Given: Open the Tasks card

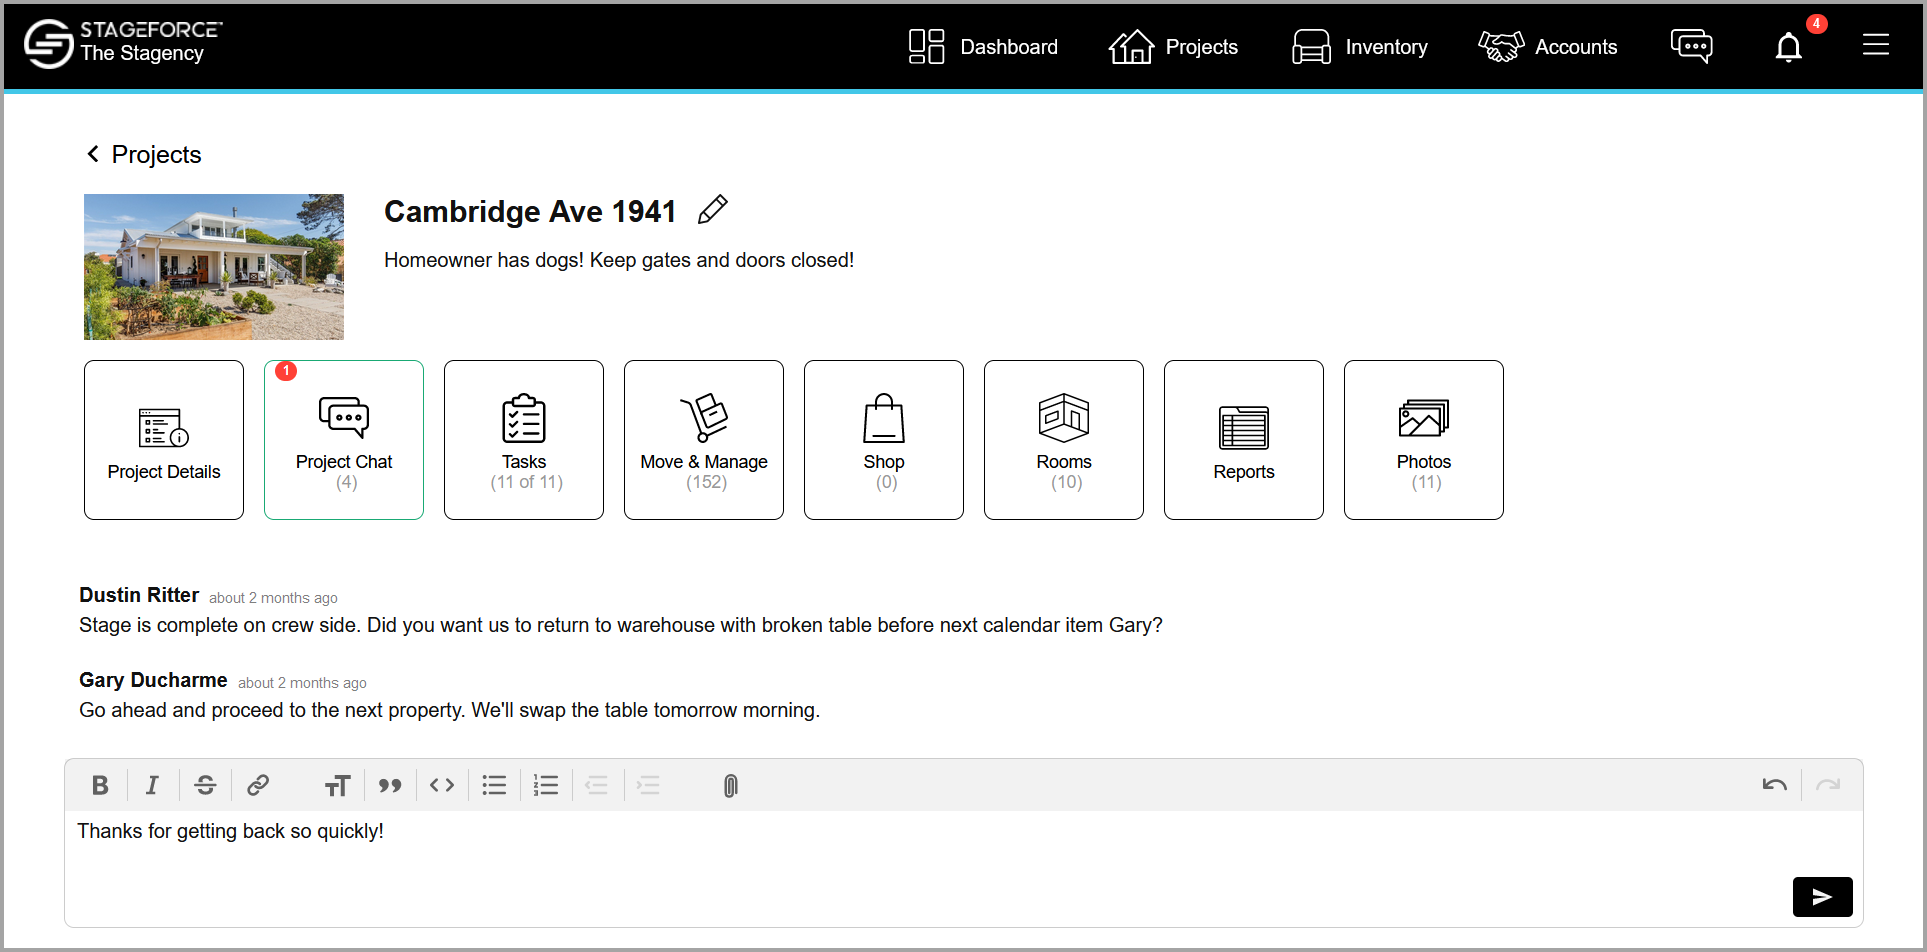Looking at the screenshot, I should point(523,440).
